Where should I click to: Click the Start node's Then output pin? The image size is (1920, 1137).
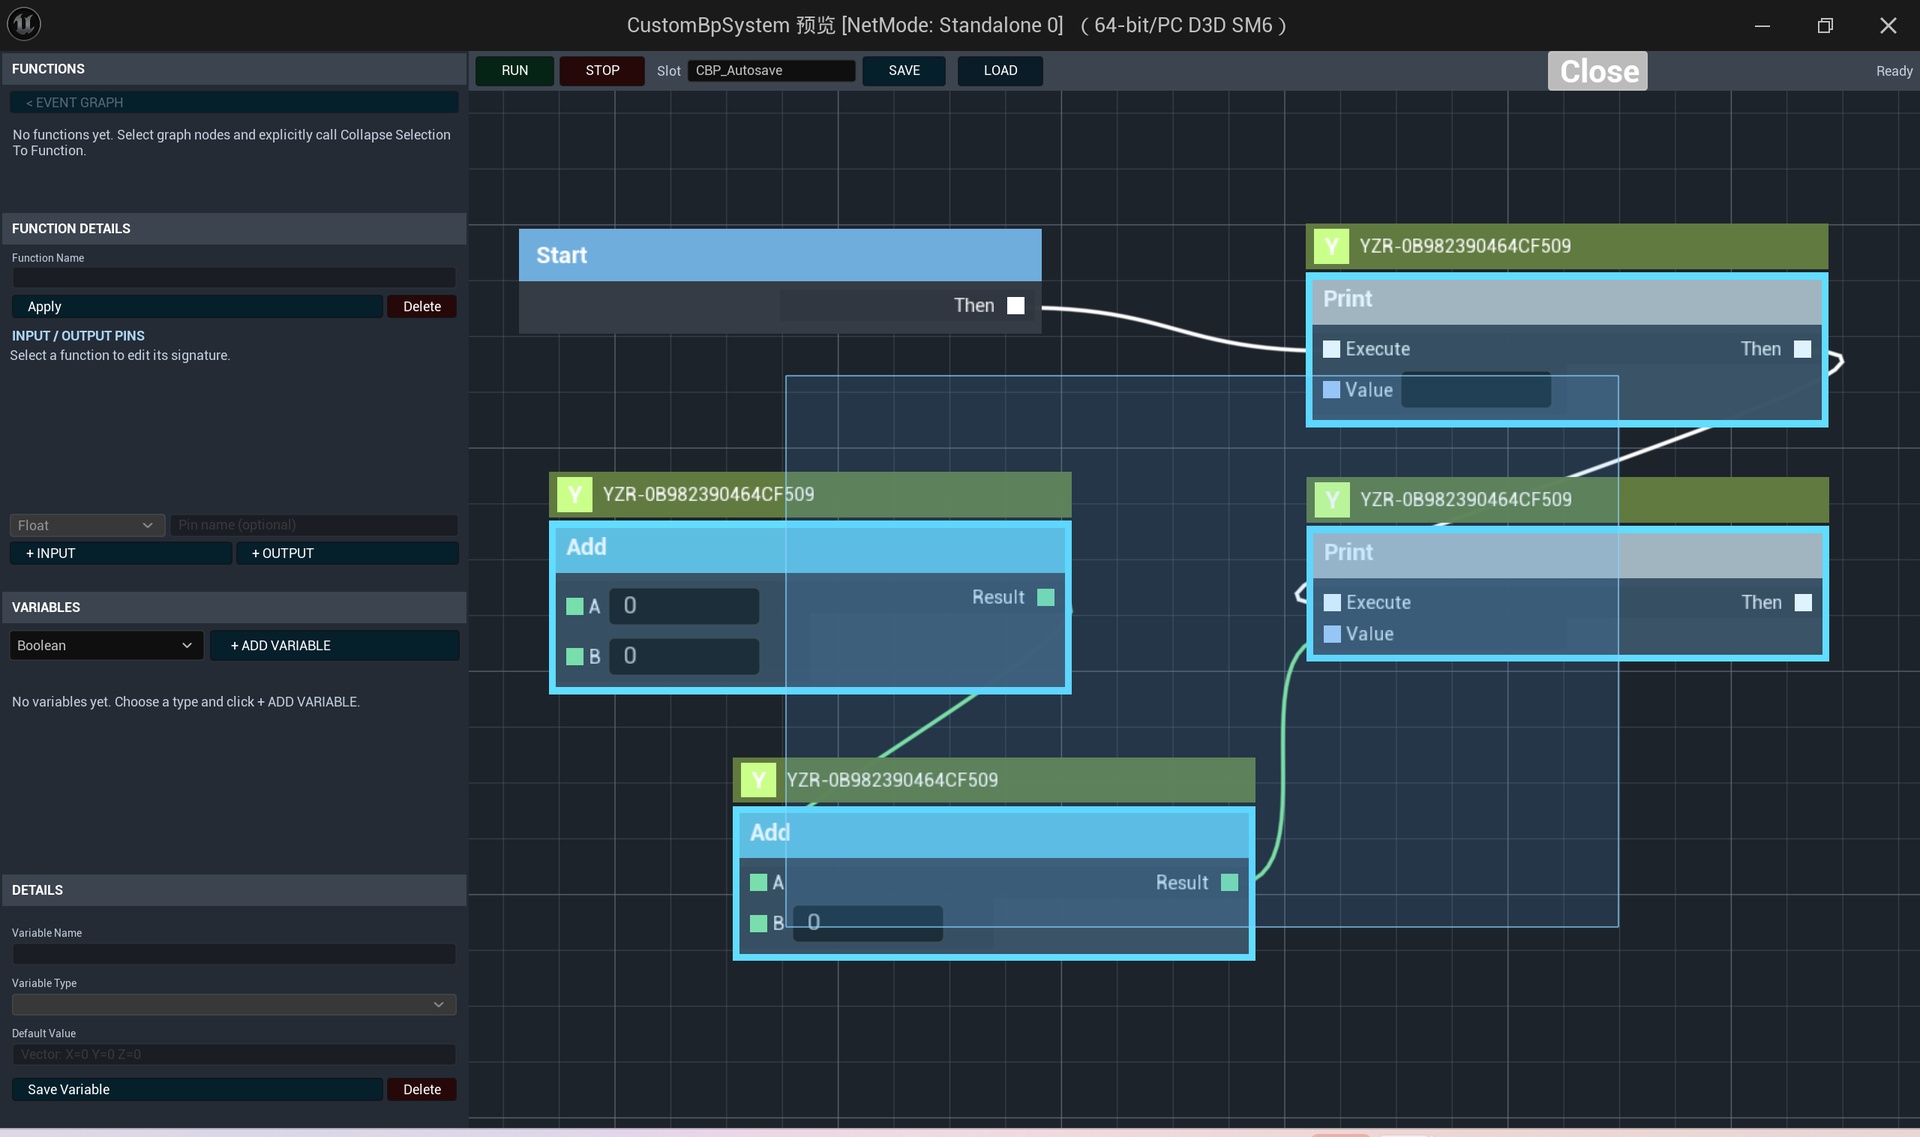tap(1016, 306)
